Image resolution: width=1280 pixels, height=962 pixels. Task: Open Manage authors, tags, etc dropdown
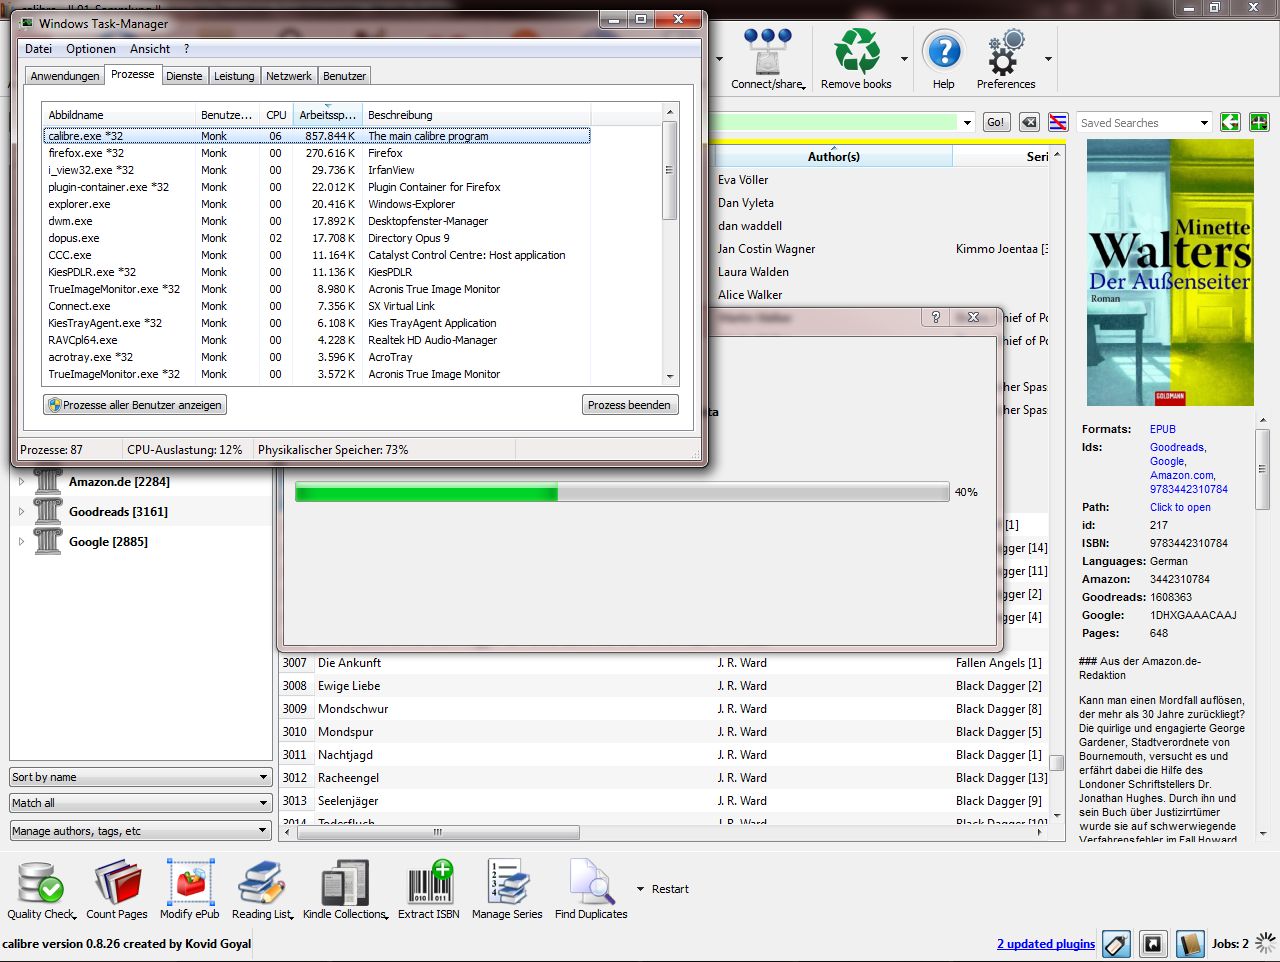141,831
